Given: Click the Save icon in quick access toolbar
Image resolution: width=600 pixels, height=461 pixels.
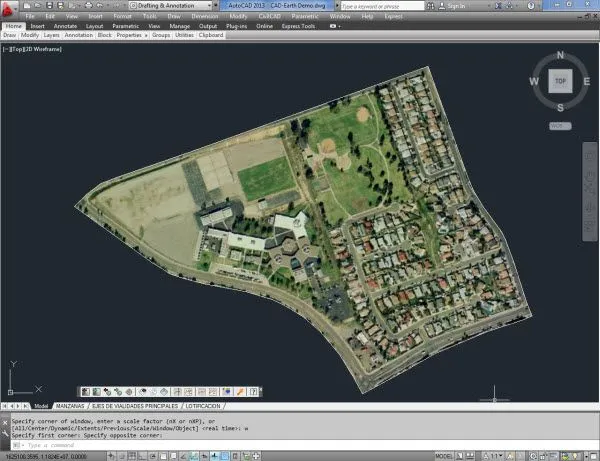Looking at the screenshot, I should tap(49, 6).
